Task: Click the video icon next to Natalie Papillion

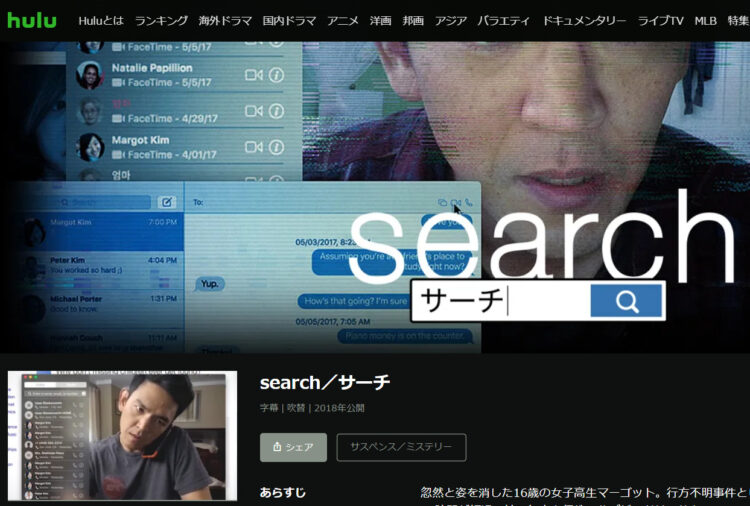Action: pyautogui.click(x=254, y=75)
